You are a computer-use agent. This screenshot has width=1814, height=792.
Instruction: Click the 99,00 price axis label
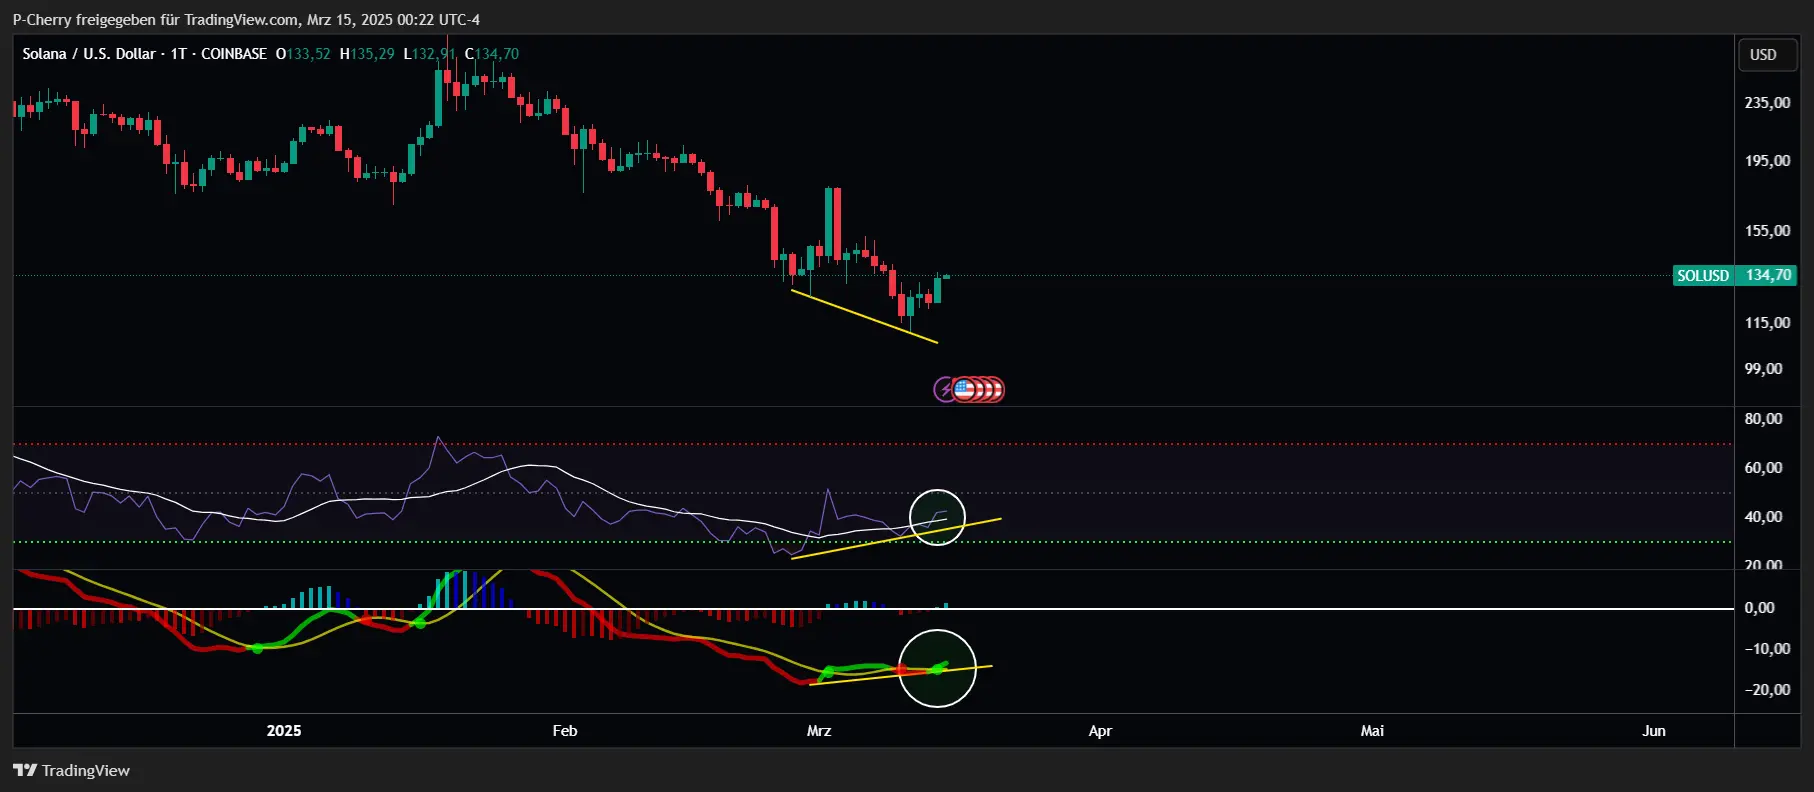click(x=1763, y=369)
